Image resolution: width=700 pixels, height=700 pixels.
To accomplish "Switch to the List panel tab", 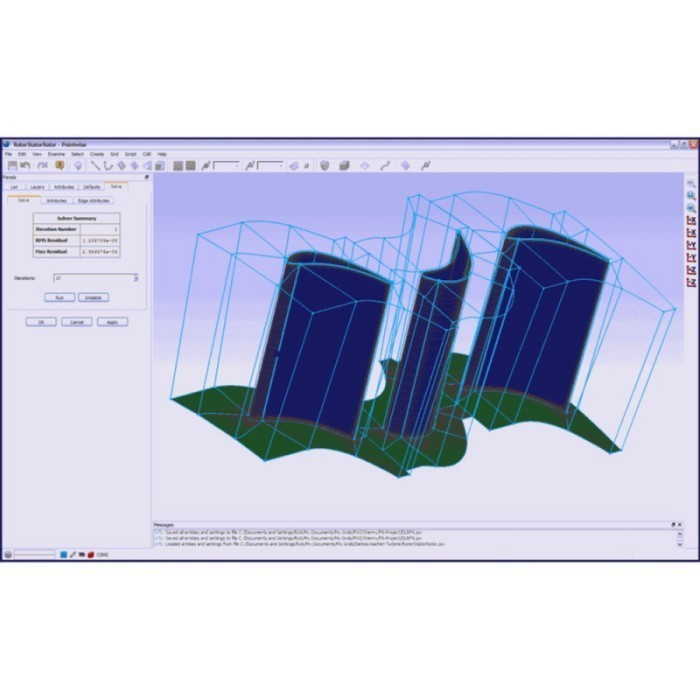I will (14, 187).
